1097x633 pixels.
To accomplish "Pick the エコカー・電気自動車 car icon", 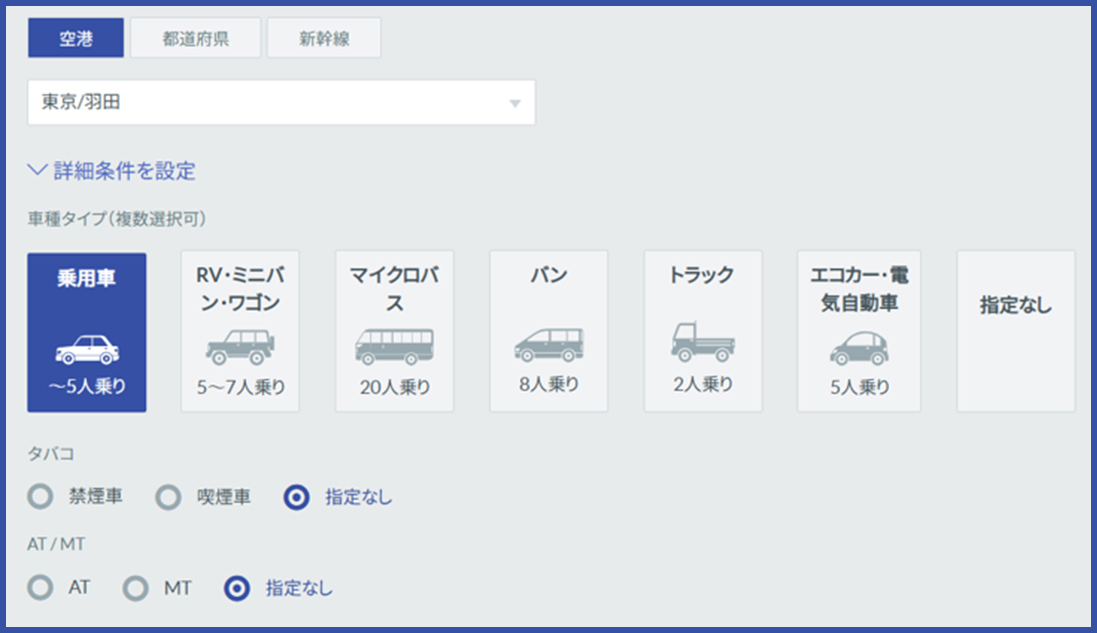I will pos(857,350).
